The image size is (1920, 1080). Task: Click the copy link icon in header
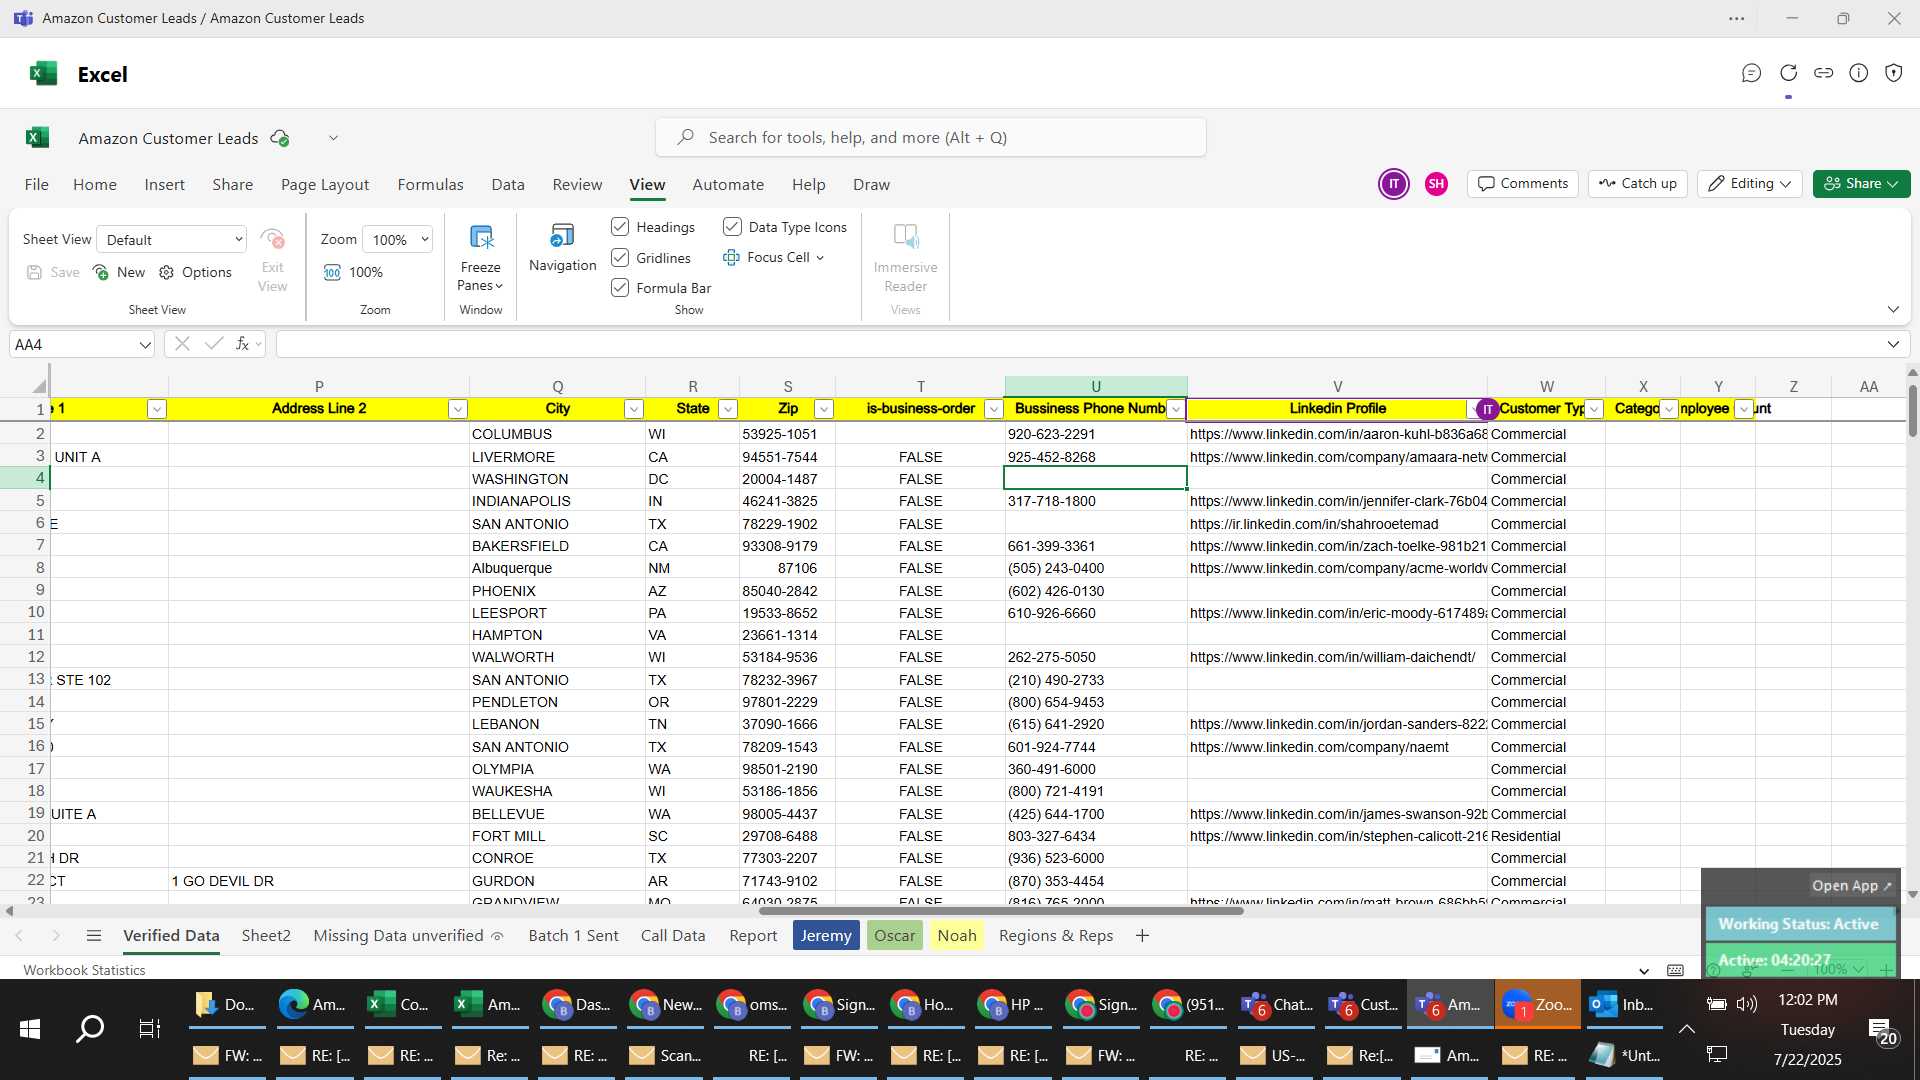coord(1823,73)
